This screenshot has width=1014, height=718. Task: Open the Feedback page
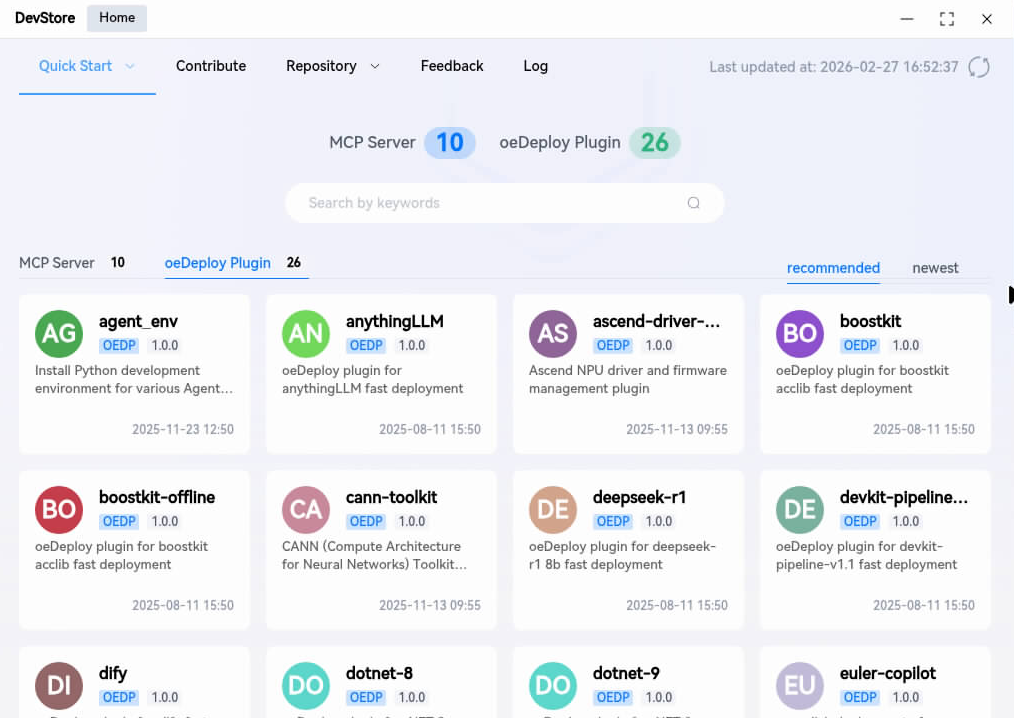[452, 66]
